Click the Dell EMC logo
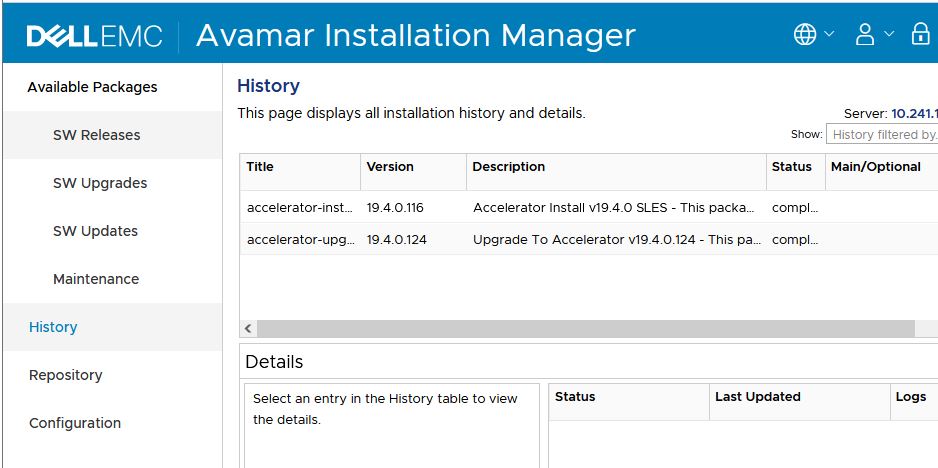Viewport: 938px width, 468px height. click(x=95, y=37)
